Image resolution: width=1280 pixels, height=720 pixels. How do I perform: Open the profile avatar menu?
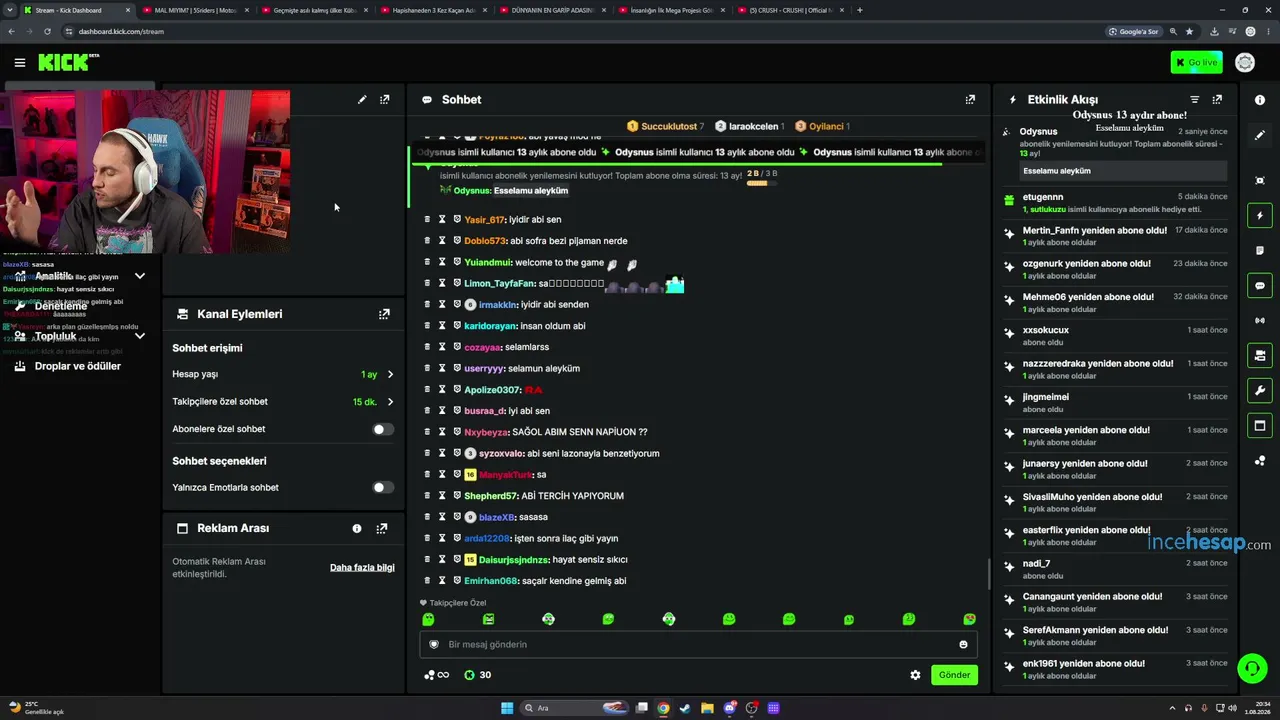click(x=1245, y=63)
